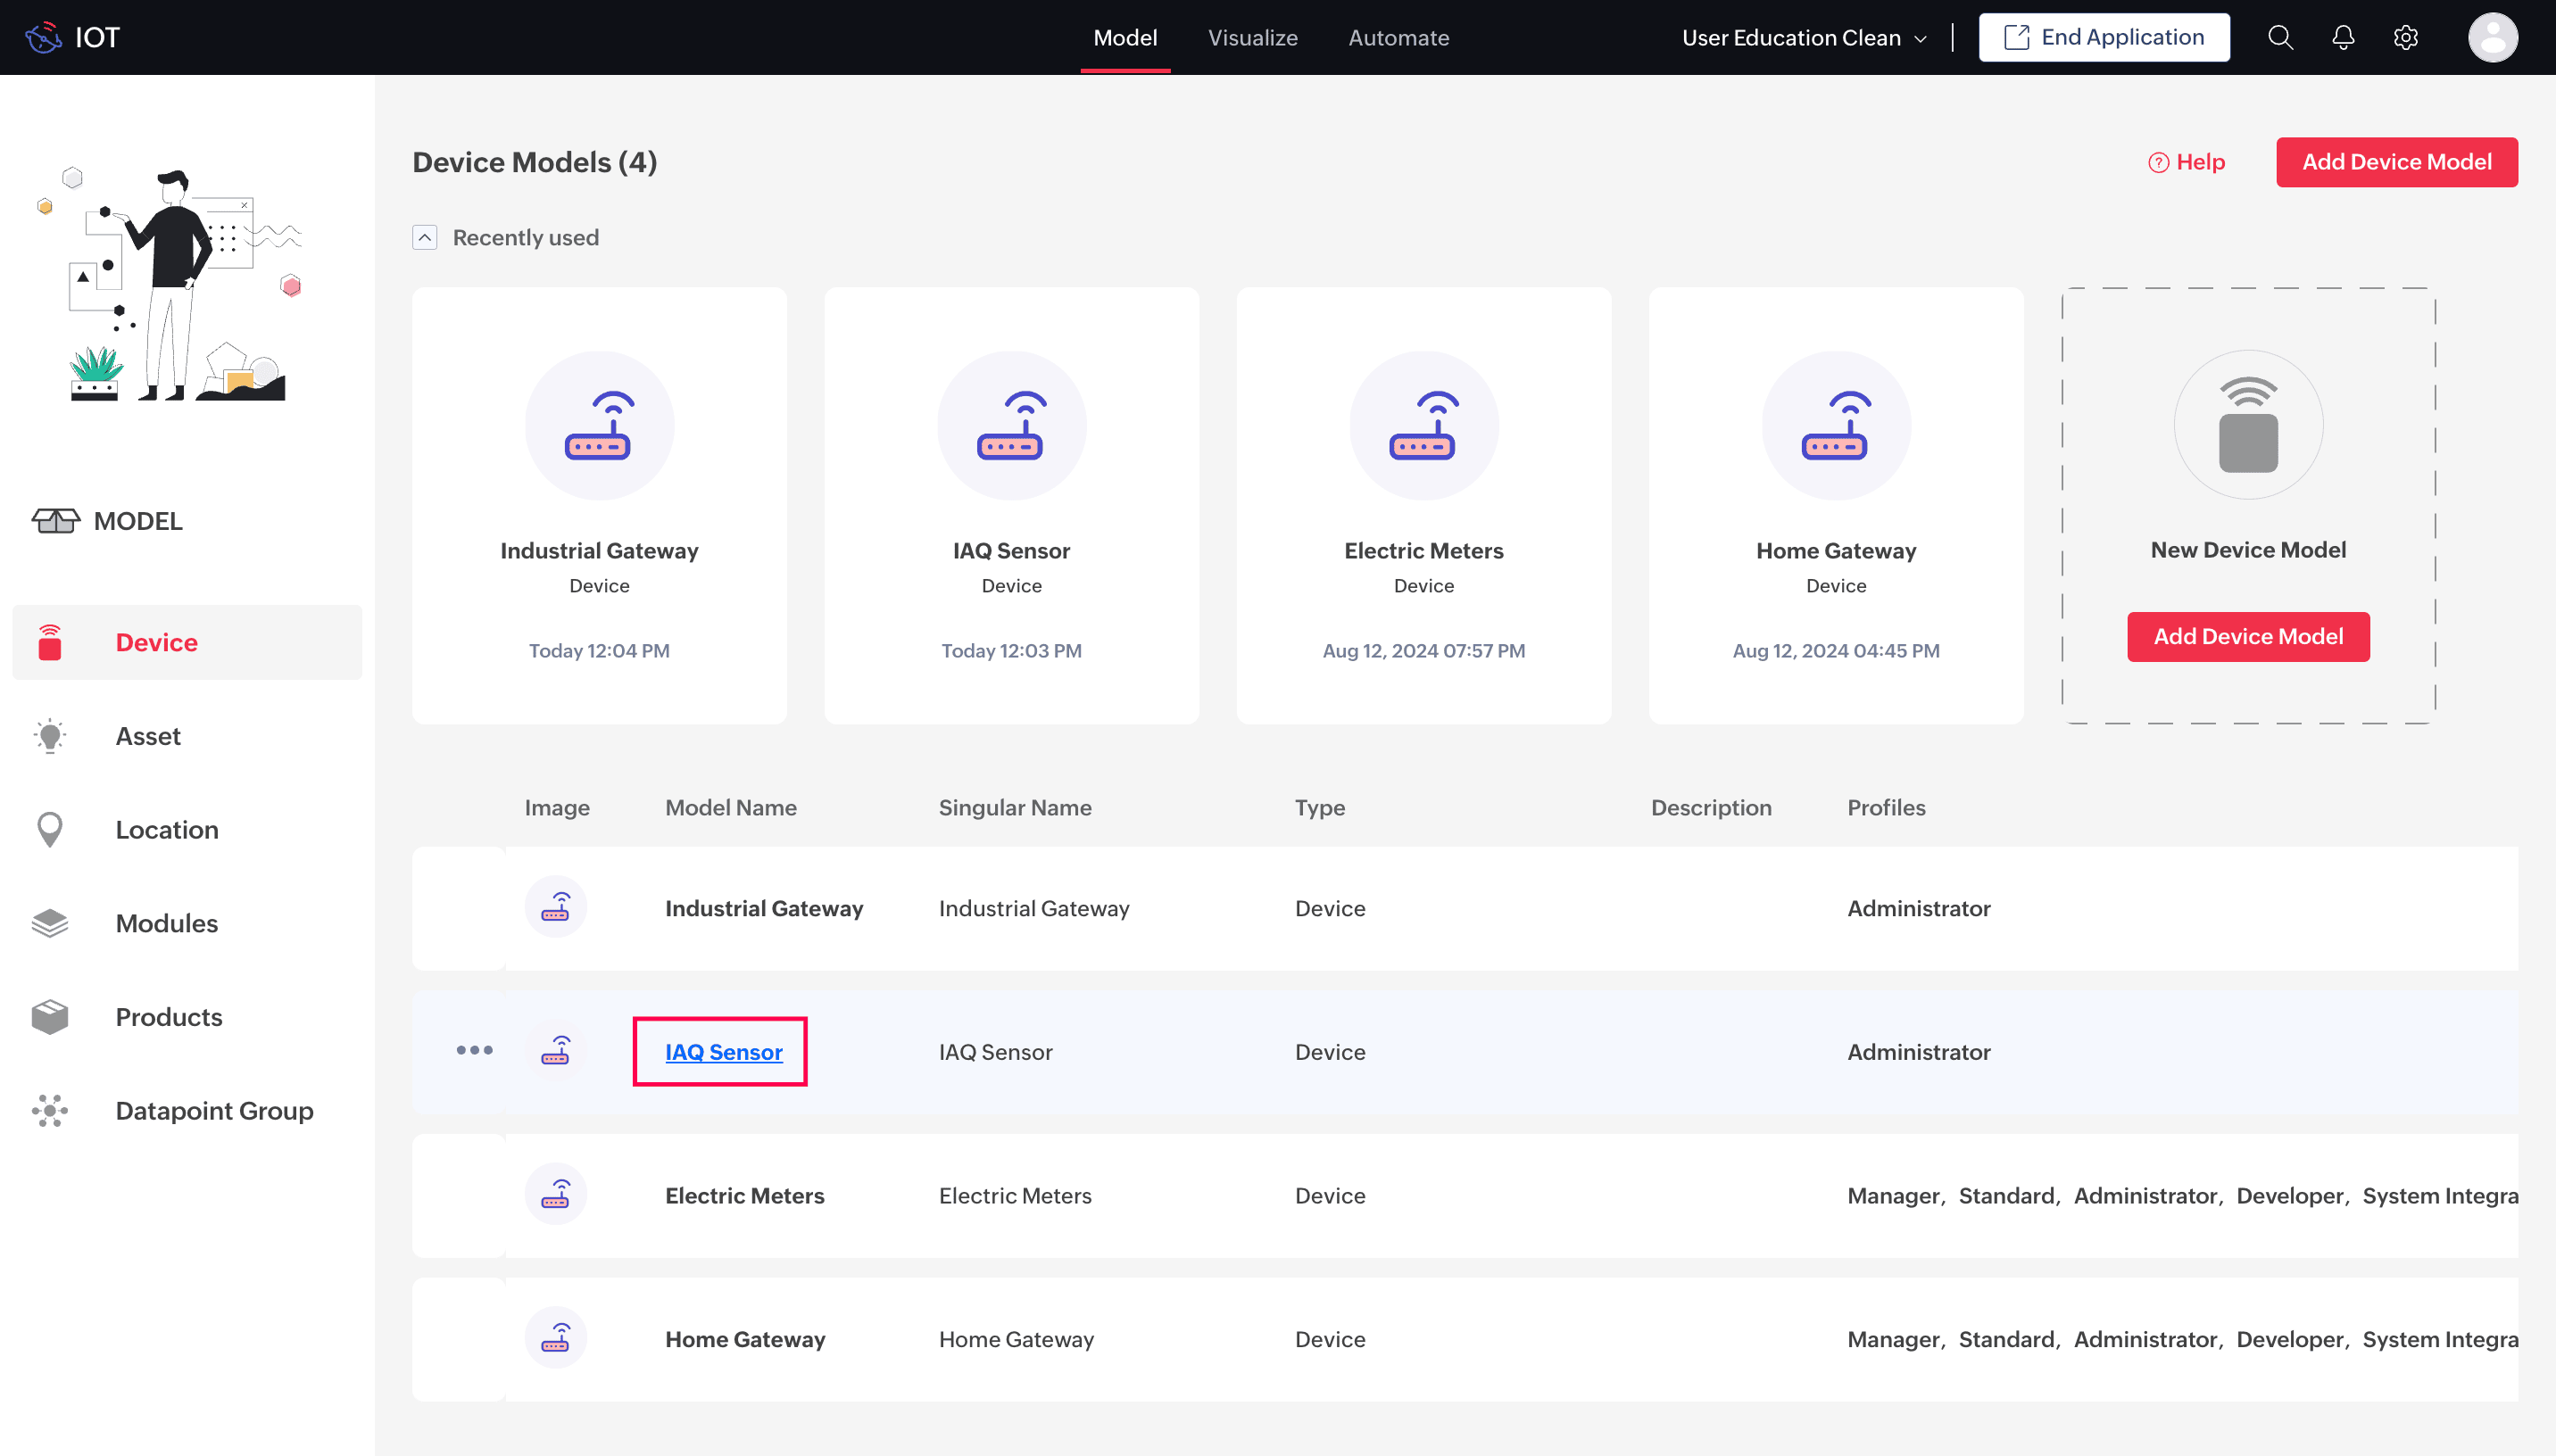The image size is (2556, 1456).
Task: Go to Modules in the sidebar
Action: pyautogui.click(x=166, y=923)
